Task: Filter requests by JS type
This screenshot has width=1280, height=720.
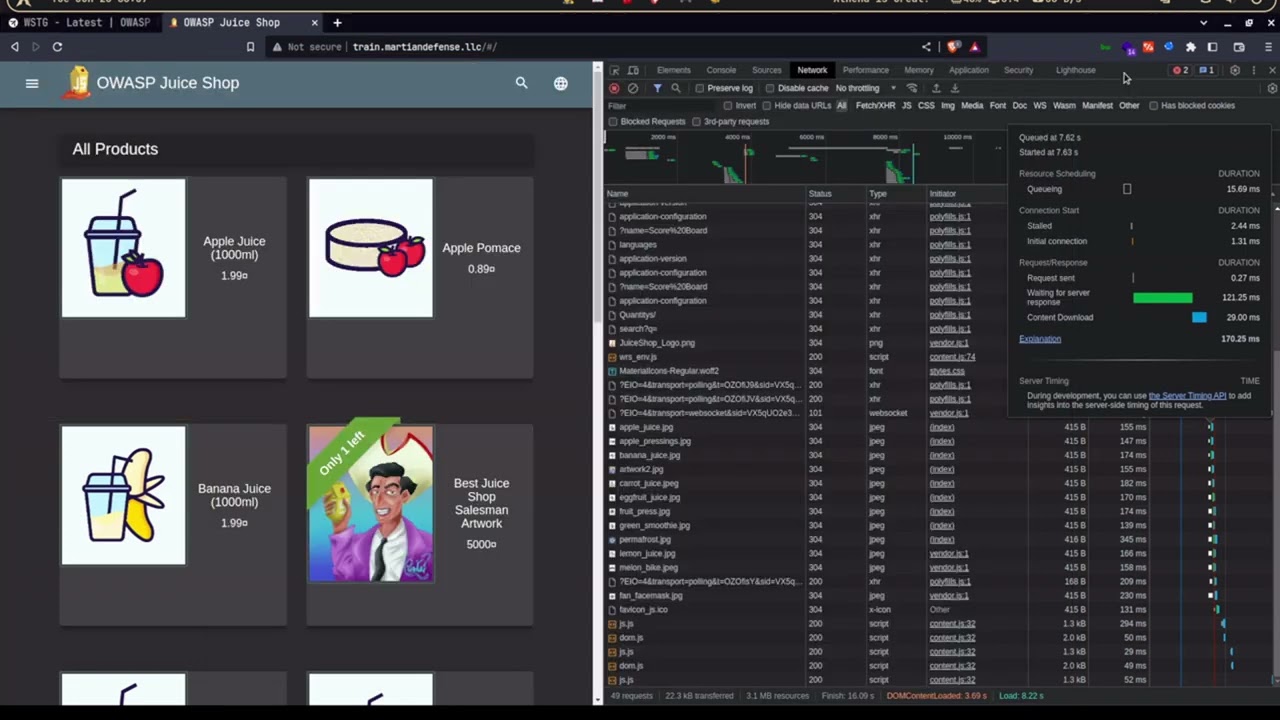Action: pos(907,105)
